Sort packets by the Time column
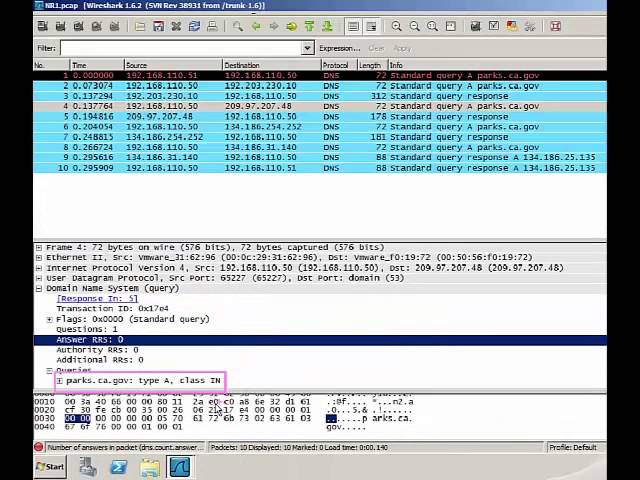Viewport: 640px width, 480px height. pos(97,65)
